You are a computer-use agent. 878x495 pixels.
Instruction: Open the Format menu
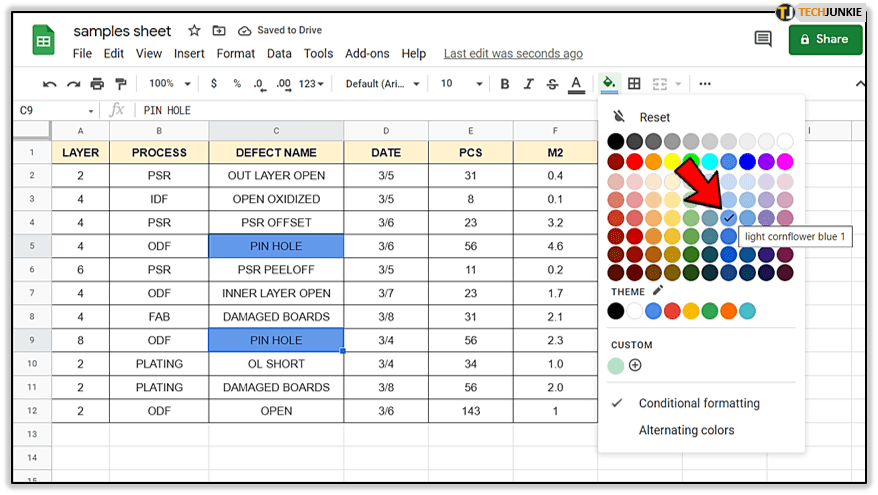(x=235, y=54)
